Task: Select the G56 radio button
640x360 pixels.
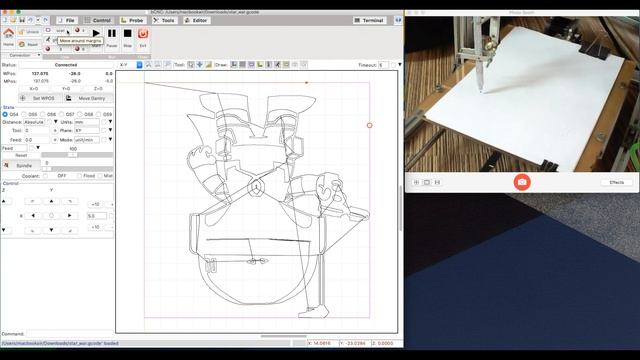Action: [42, 114]
